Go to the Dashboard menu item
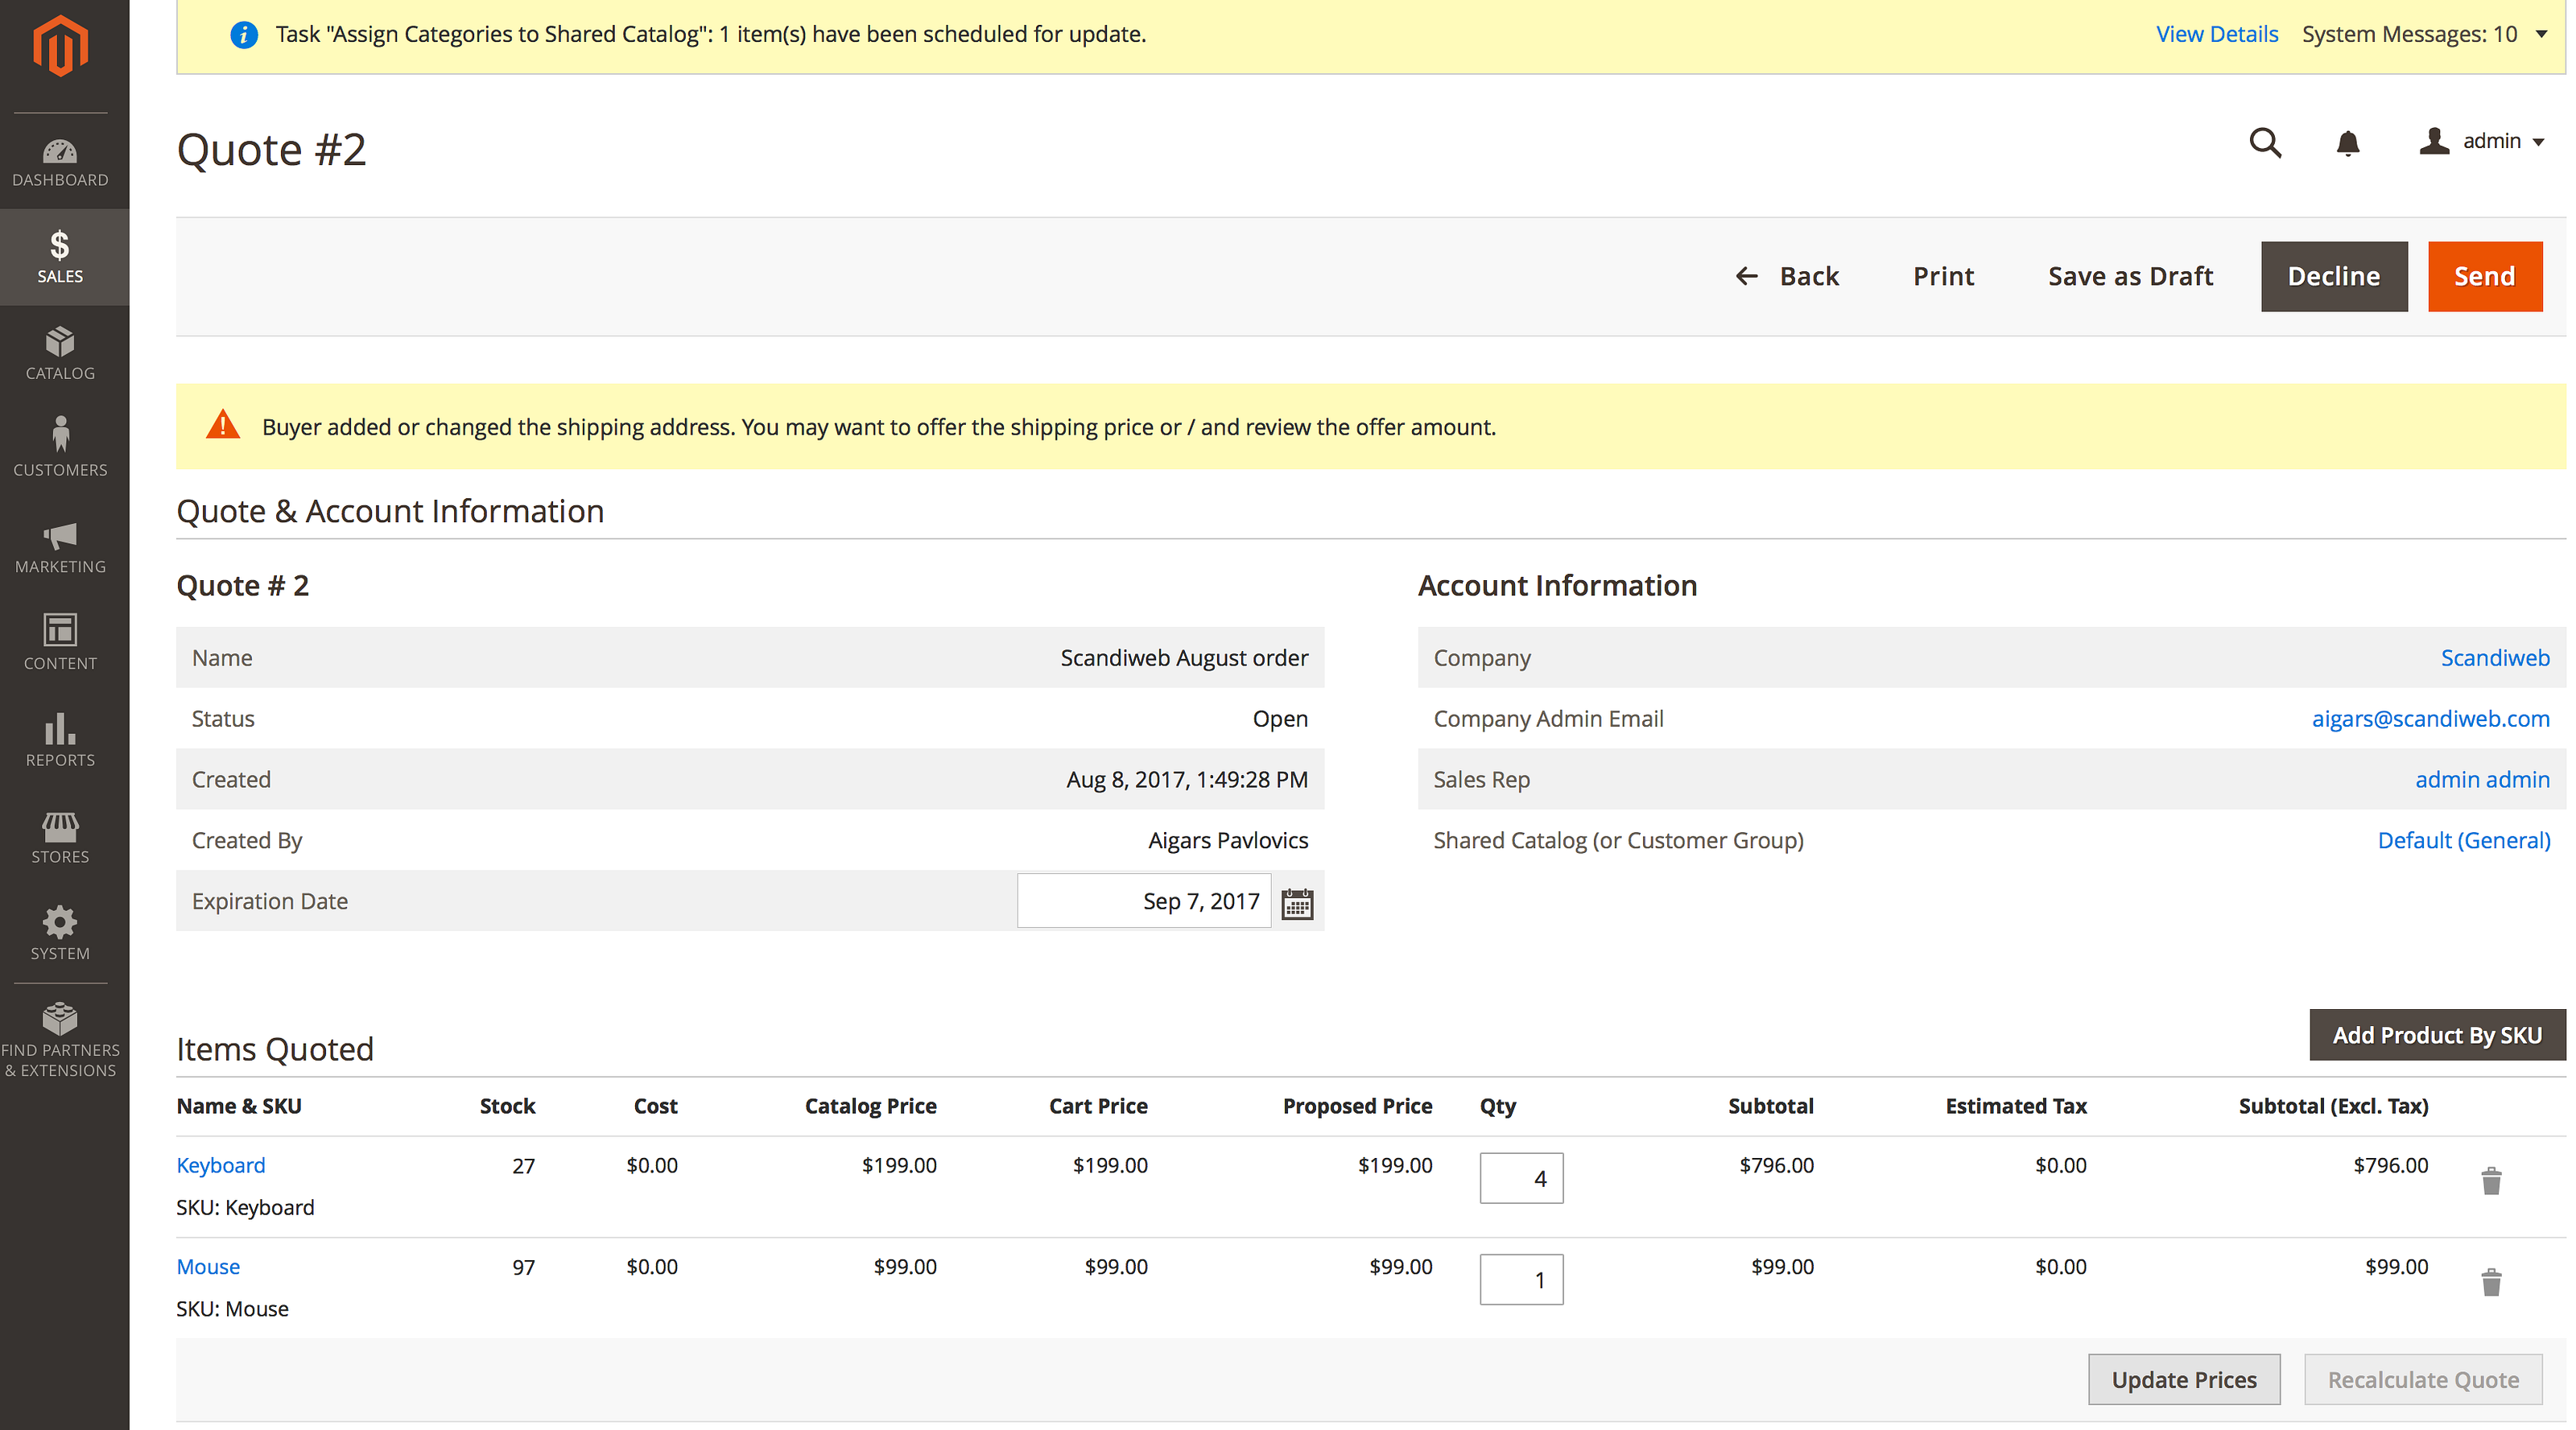2576x1430 pixels. (60, 162)
